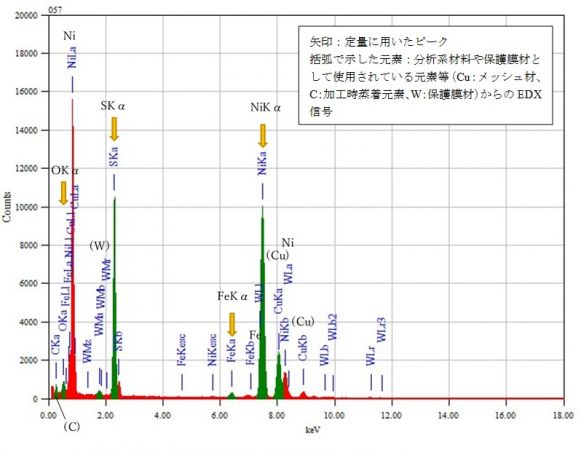This screenshot has height=450, width=581.
Task: Click the '(C)' label below the axis
Action: pos(72,427)
